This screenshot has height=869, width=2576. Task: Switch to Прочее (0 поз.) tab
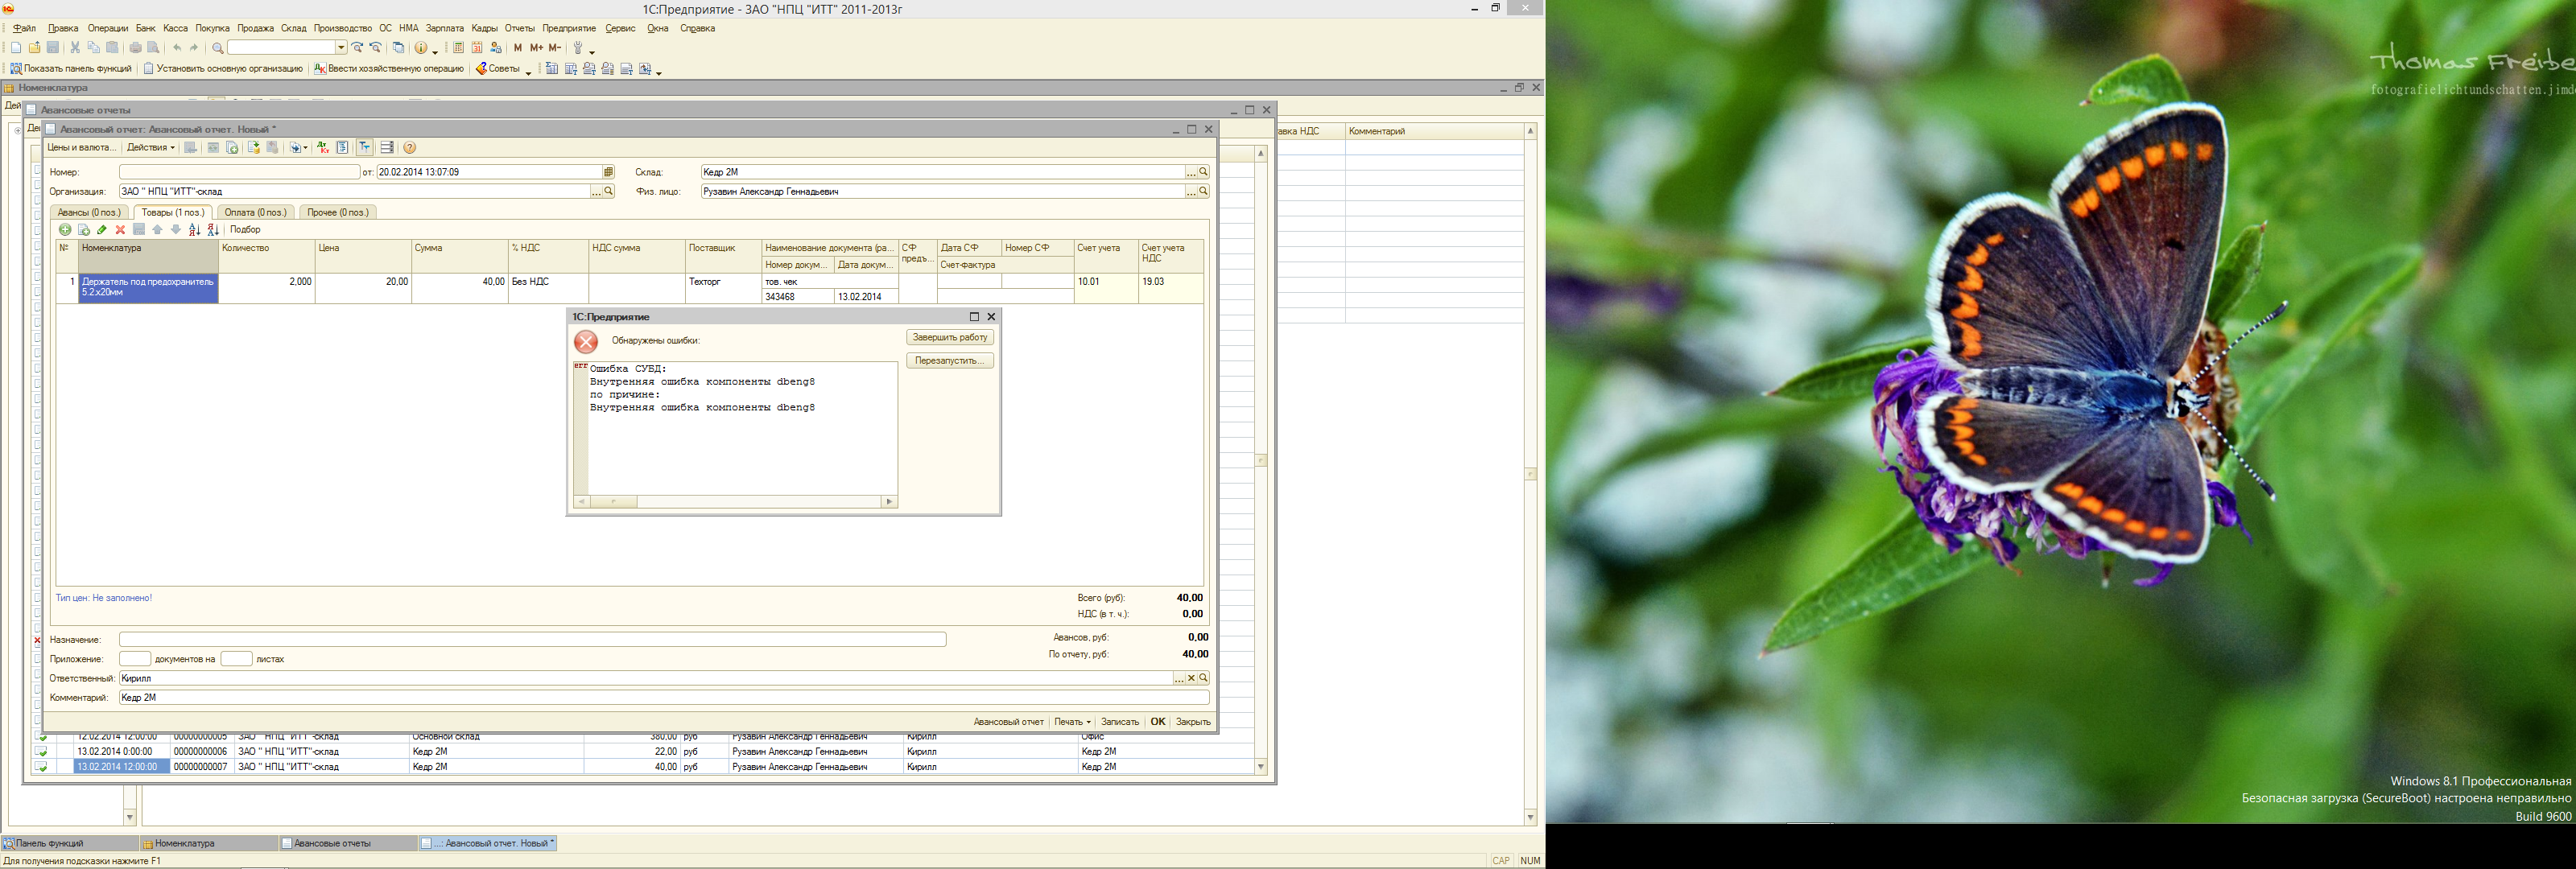coord(338,212)
